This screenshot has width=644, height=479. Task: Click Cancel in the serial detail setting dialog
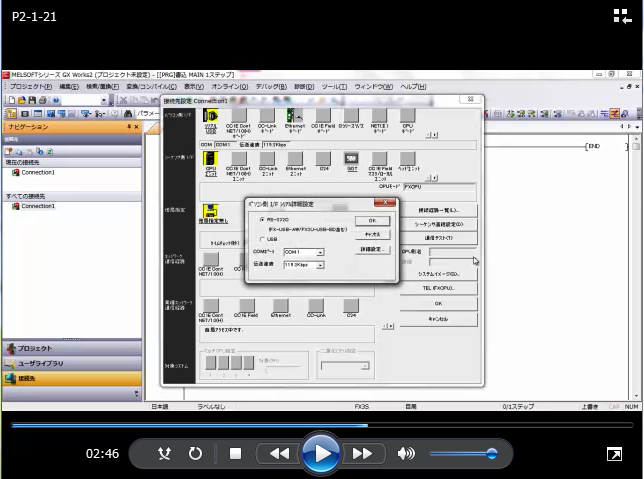tap(373, 234)
